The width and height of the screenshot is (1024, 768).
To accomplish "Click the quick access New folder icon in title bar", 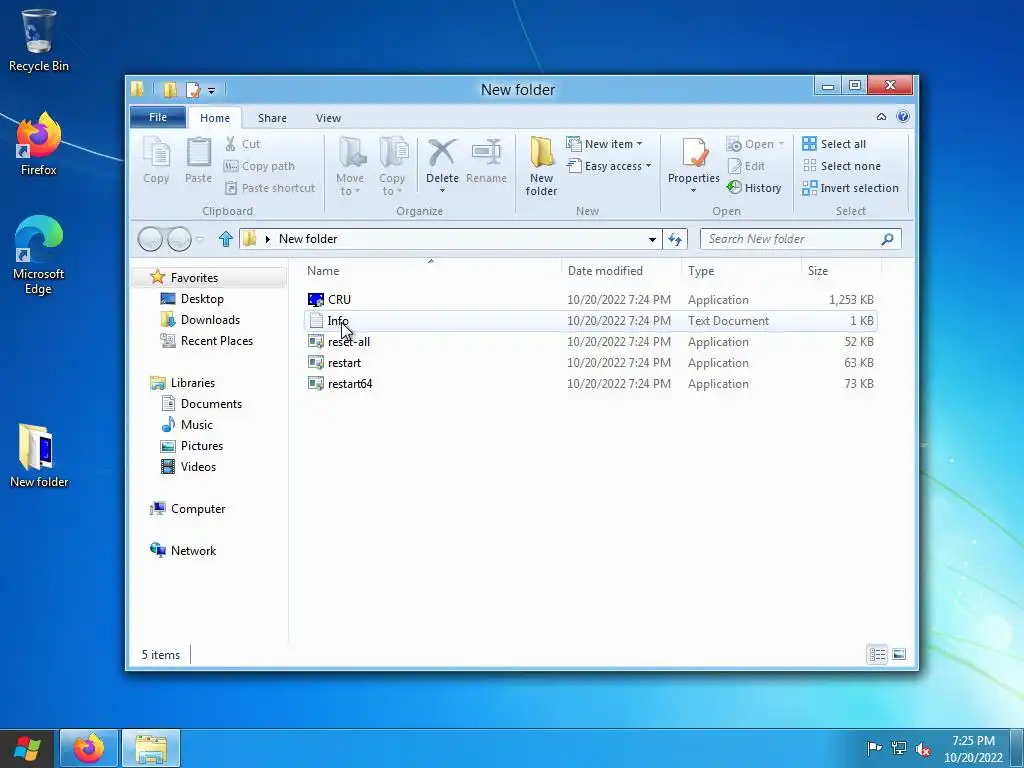I will coord(170,89).
